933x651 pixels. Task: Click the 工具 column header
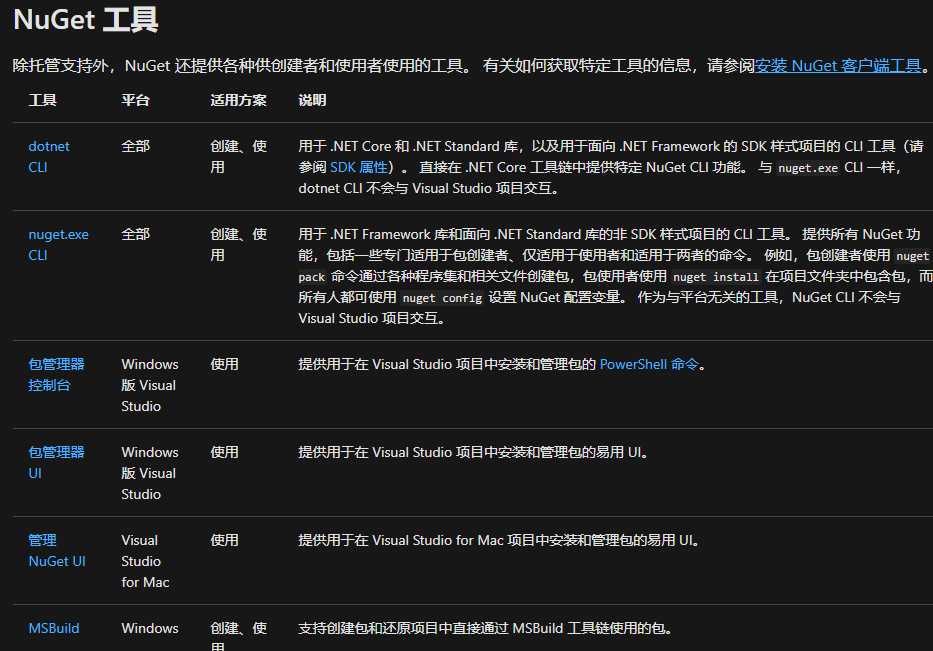42,100
